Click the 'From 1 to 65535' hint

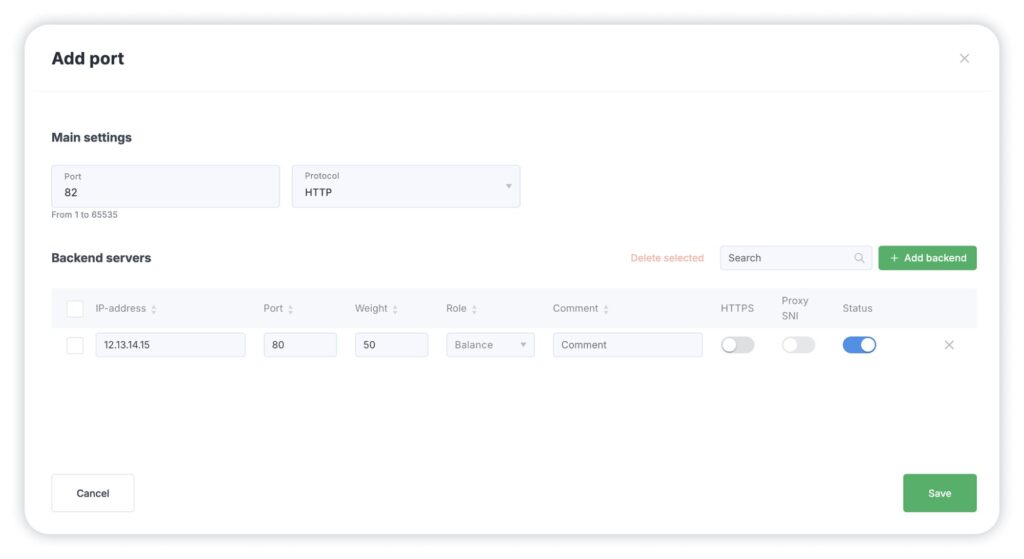(x=84, y=215)
